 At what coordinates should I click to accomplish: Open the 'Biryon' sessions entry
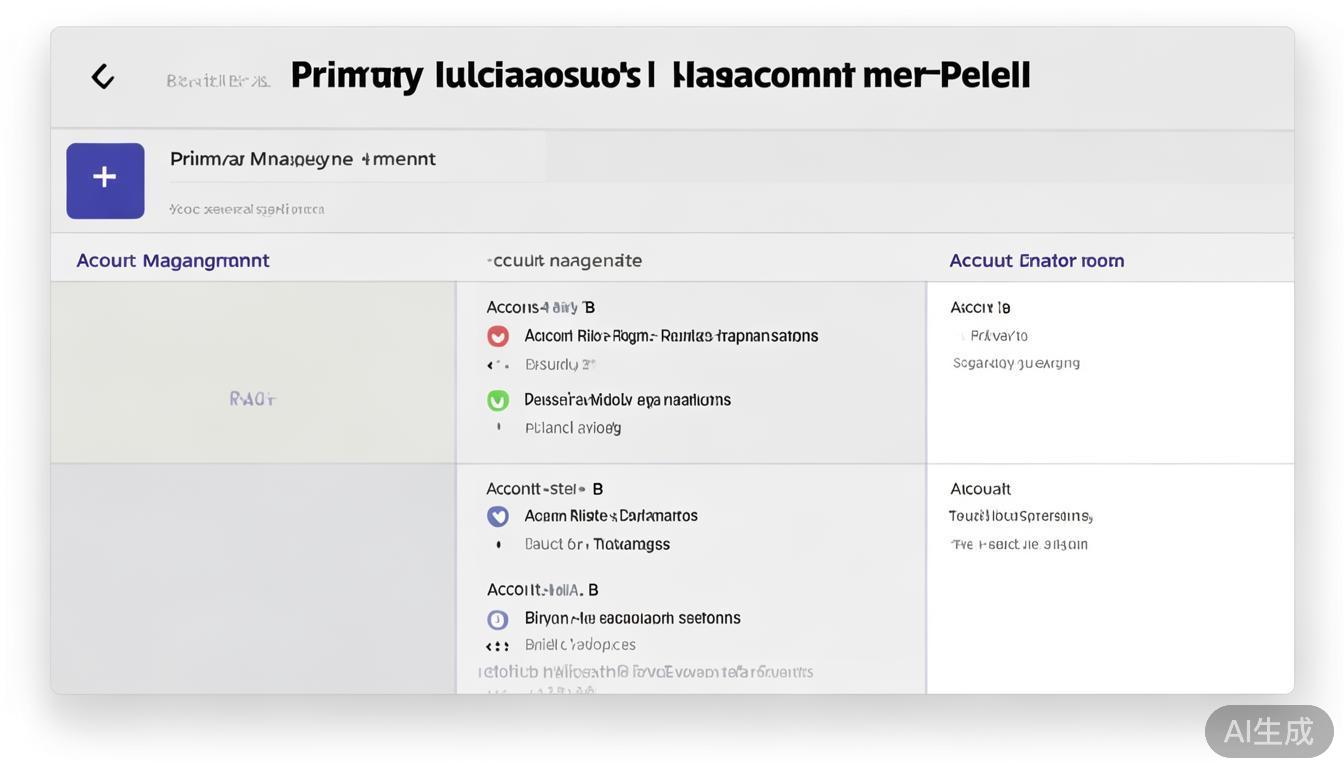[632, 618]
